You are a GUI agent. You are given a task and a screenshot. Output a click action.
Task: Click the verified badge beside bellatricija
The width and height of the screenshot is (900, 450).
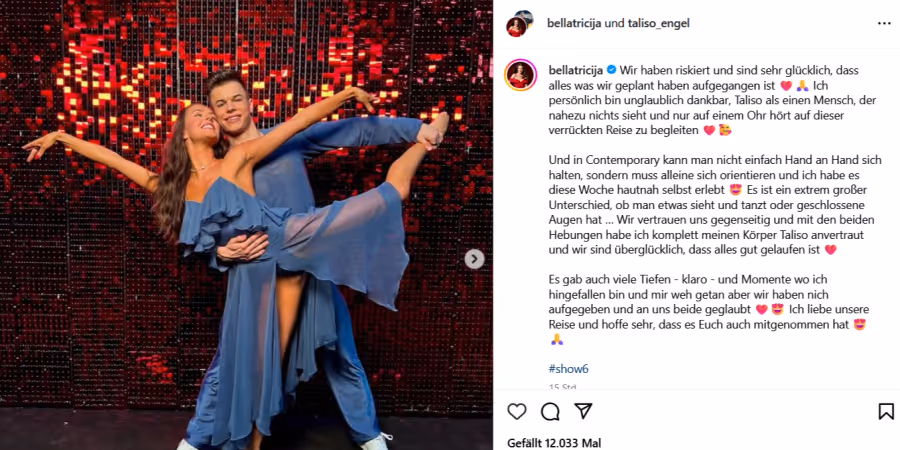pos(611,70)
